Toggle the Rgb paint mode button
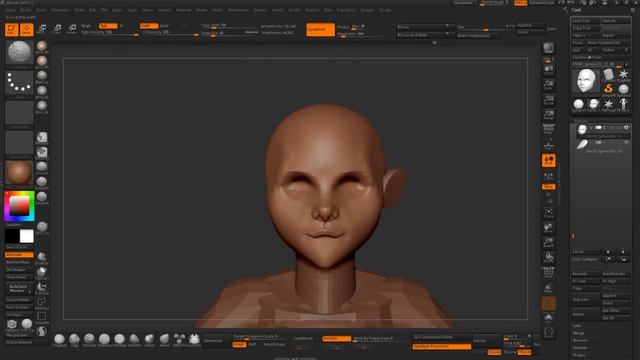Viewport: 640px width, 360px height. click(x=108, y=26)
